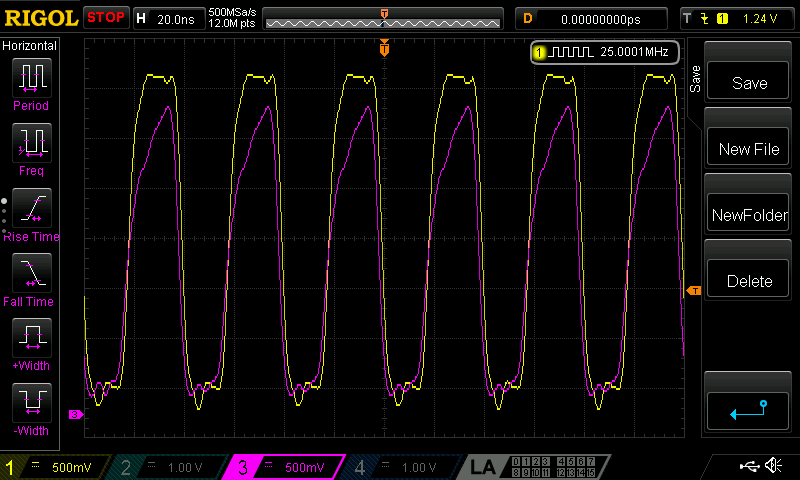The image size is (800, 480).
Task: Click the red STOP status indicator
Action: point(106,18)
